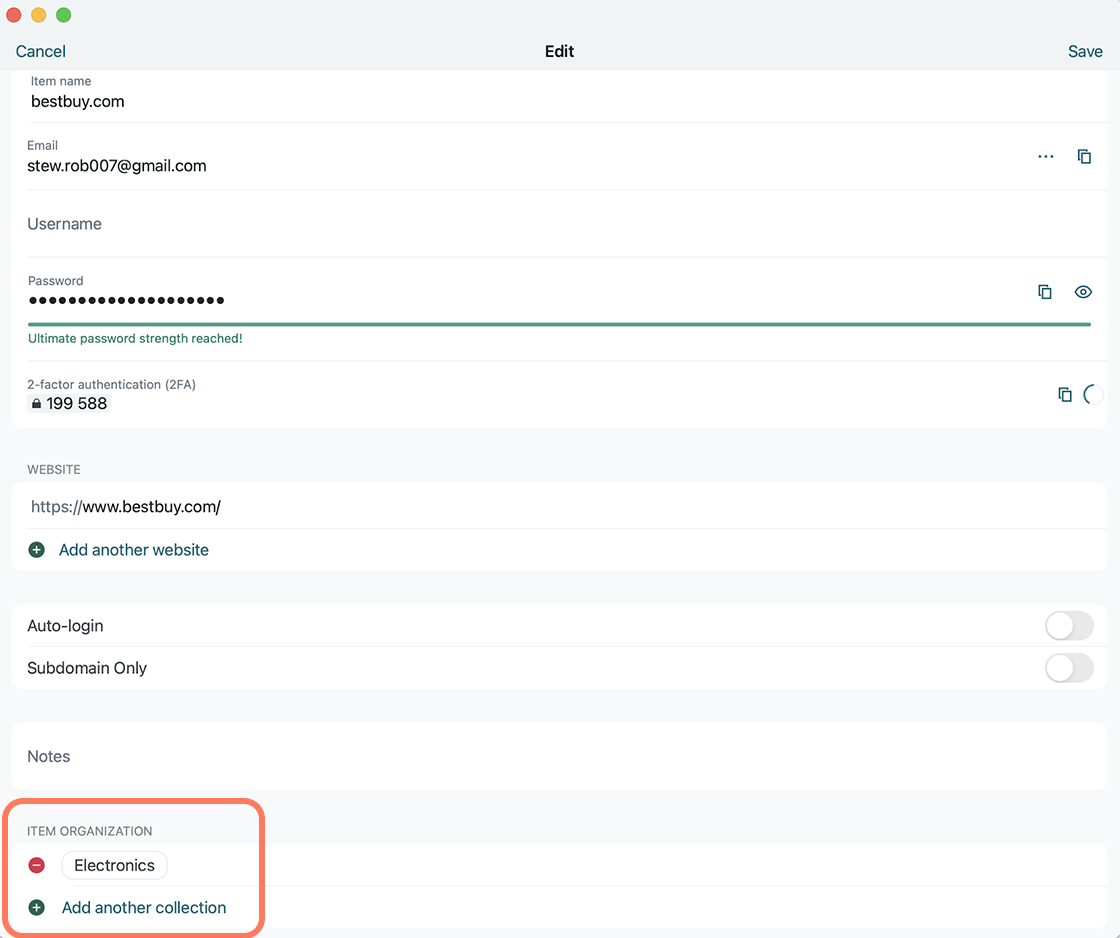Image resolution: width=1120 pixels, height=938 pixels.
Task: Save the edited login item
Action: coord(1085,51)
